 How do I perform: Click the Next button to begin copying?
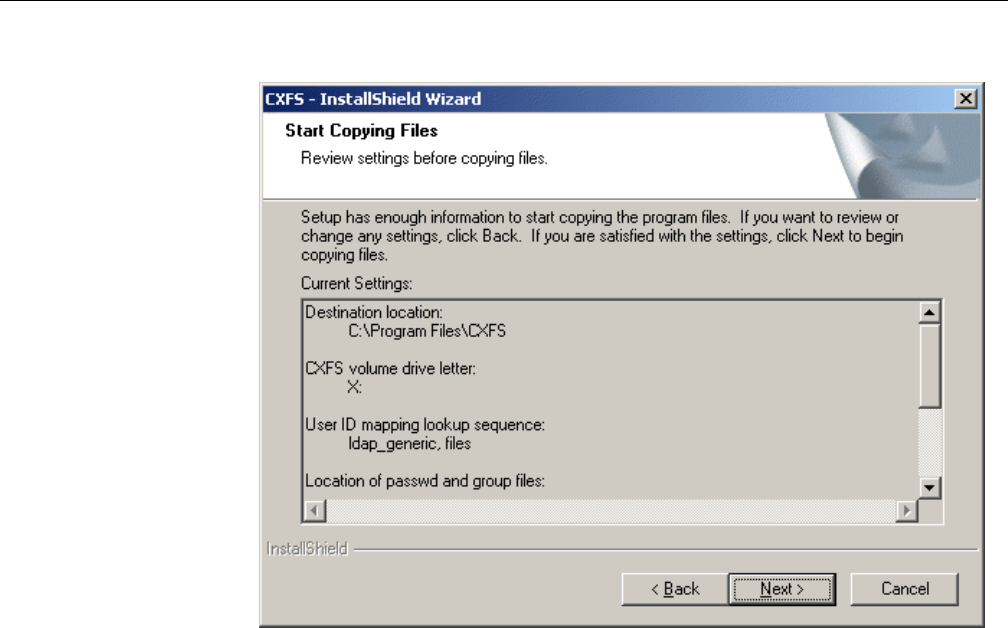(782, 589)
